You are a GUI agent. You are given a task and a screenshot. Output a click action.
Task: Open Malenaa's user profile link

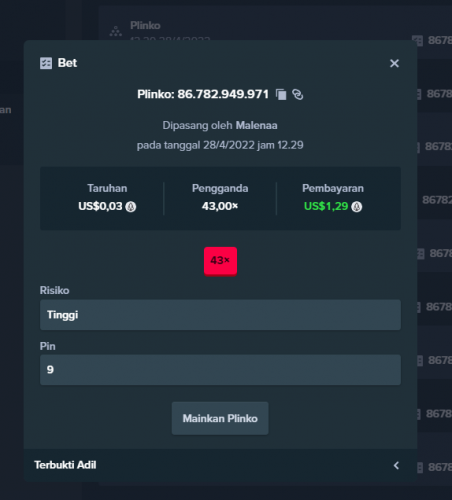[x=256, y=126]
